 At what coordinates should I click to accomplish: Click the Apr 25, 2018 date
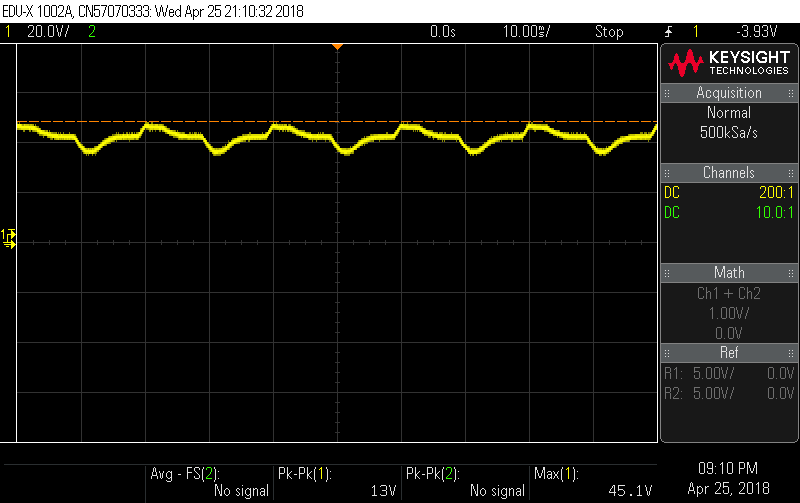click(x=728, y=489)
